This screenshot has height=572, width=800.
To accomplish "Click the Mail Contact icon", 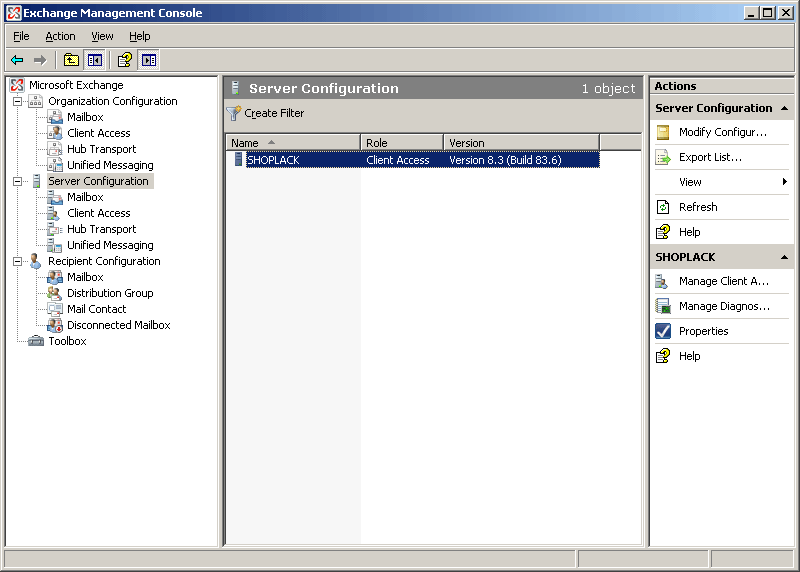I will (55, 309).
